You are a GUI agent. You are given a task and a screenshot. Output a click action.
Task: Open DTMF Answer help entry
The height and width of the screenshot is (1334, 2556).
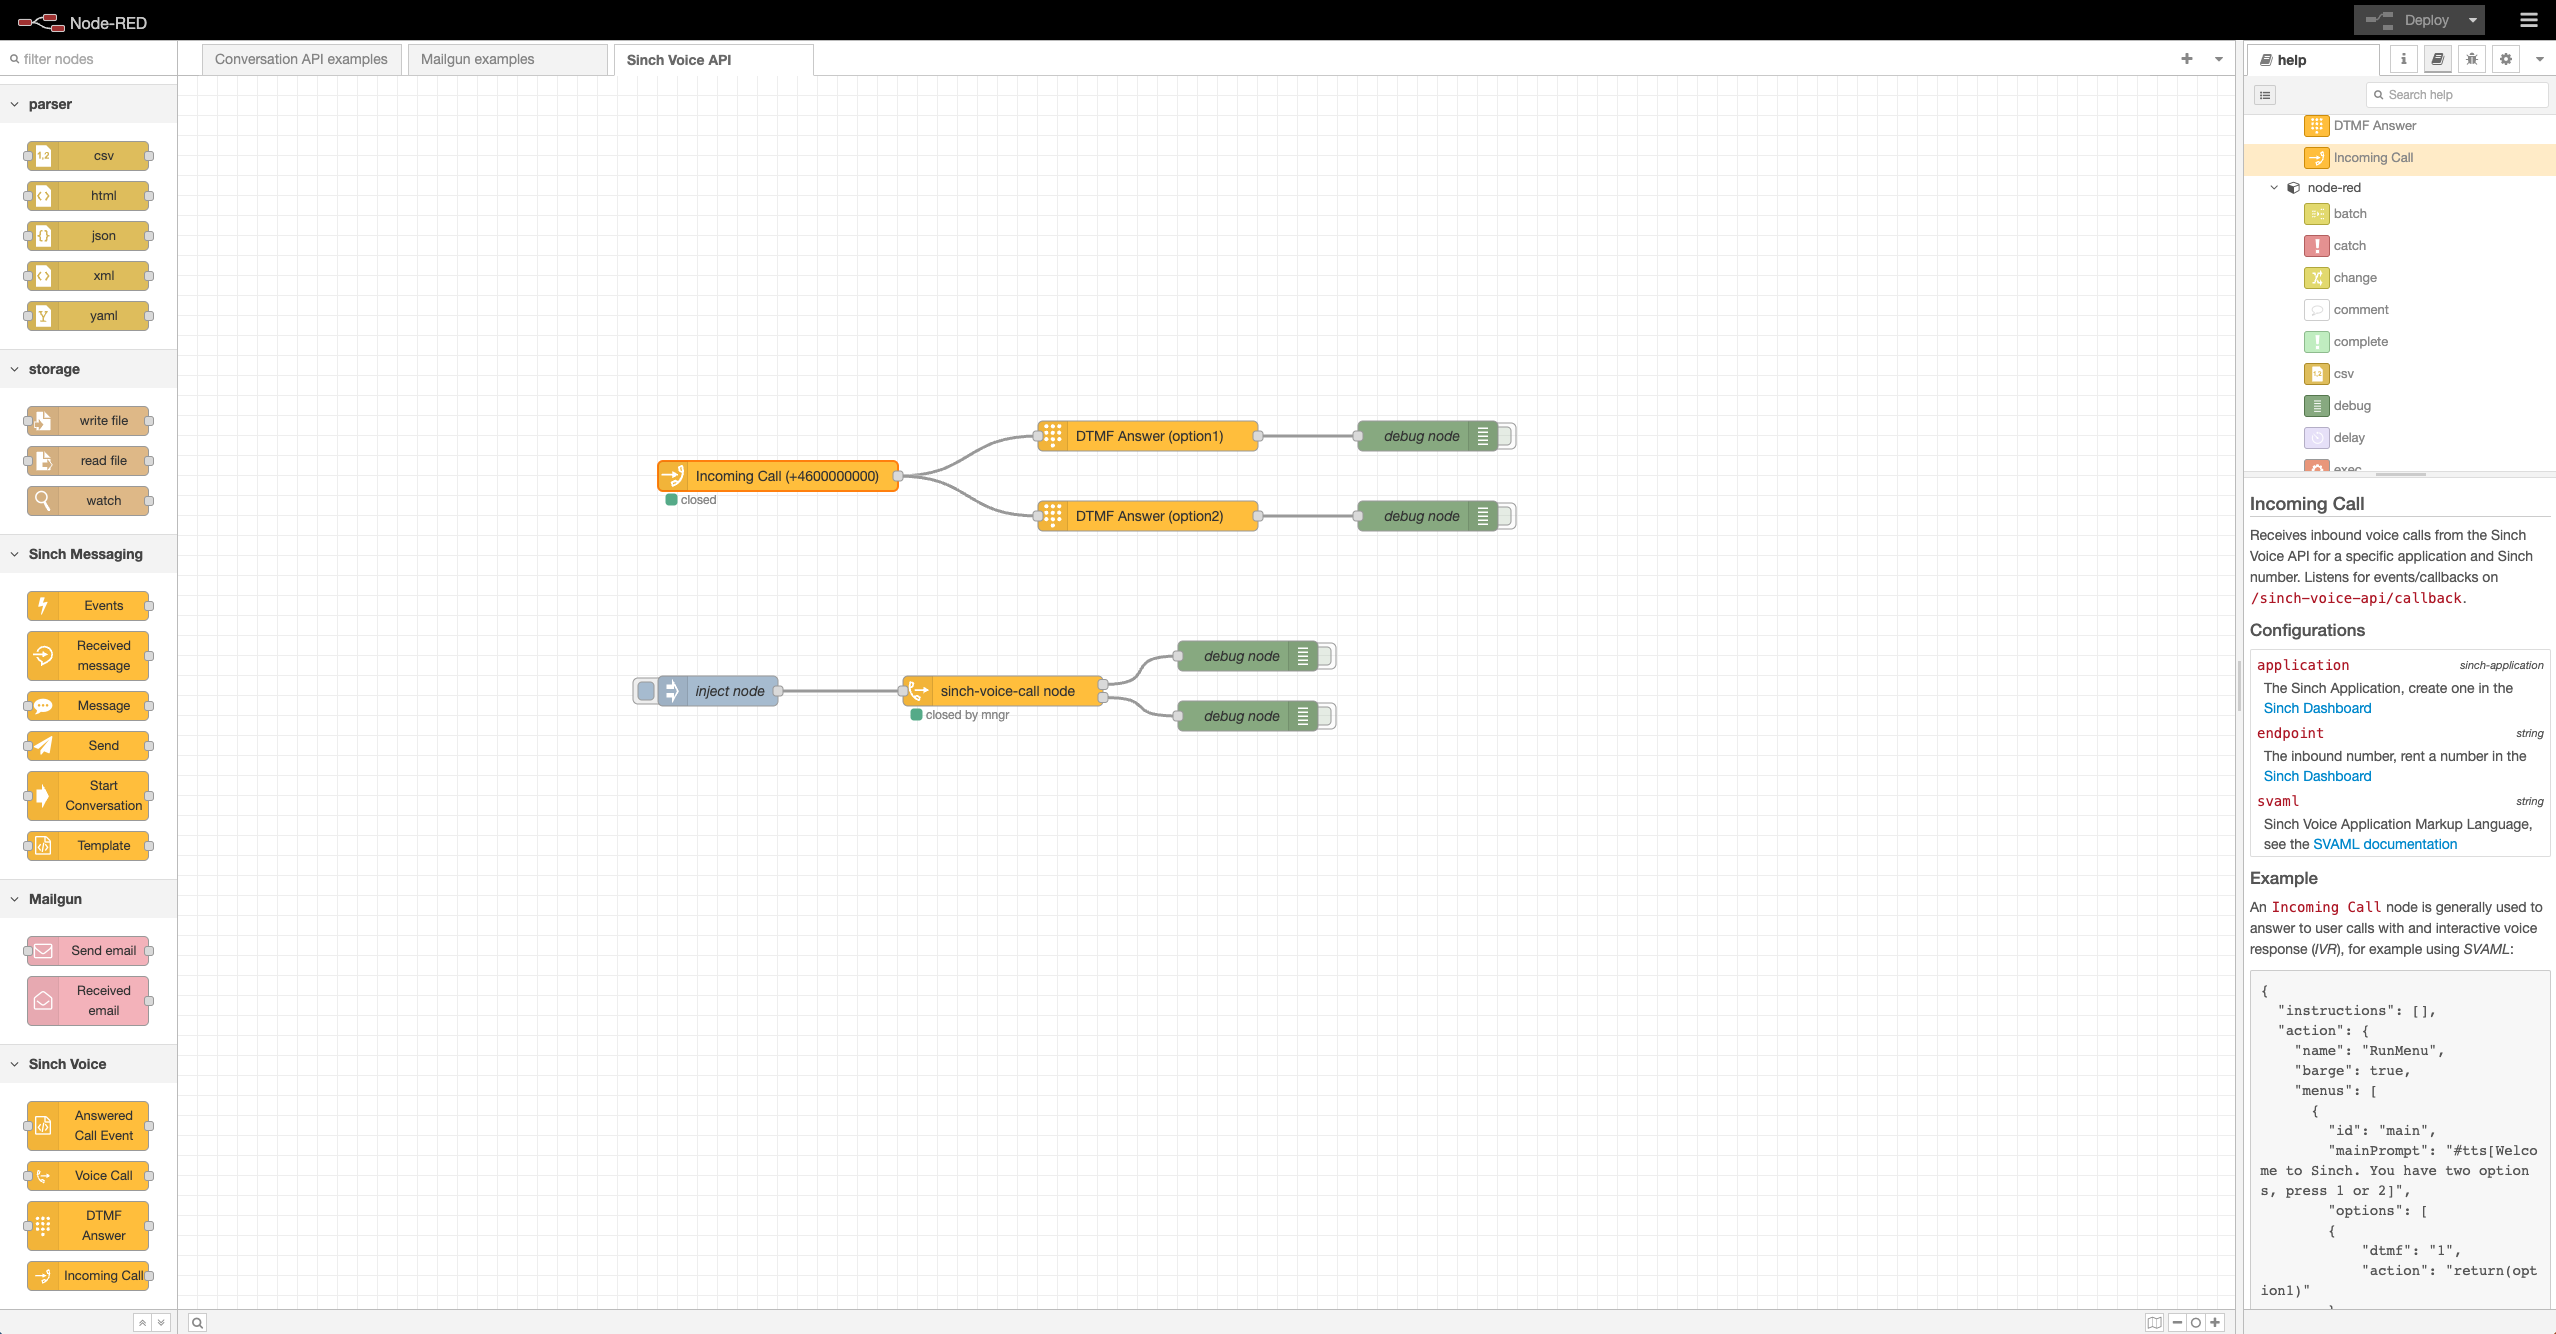(x=2400, y=126)
